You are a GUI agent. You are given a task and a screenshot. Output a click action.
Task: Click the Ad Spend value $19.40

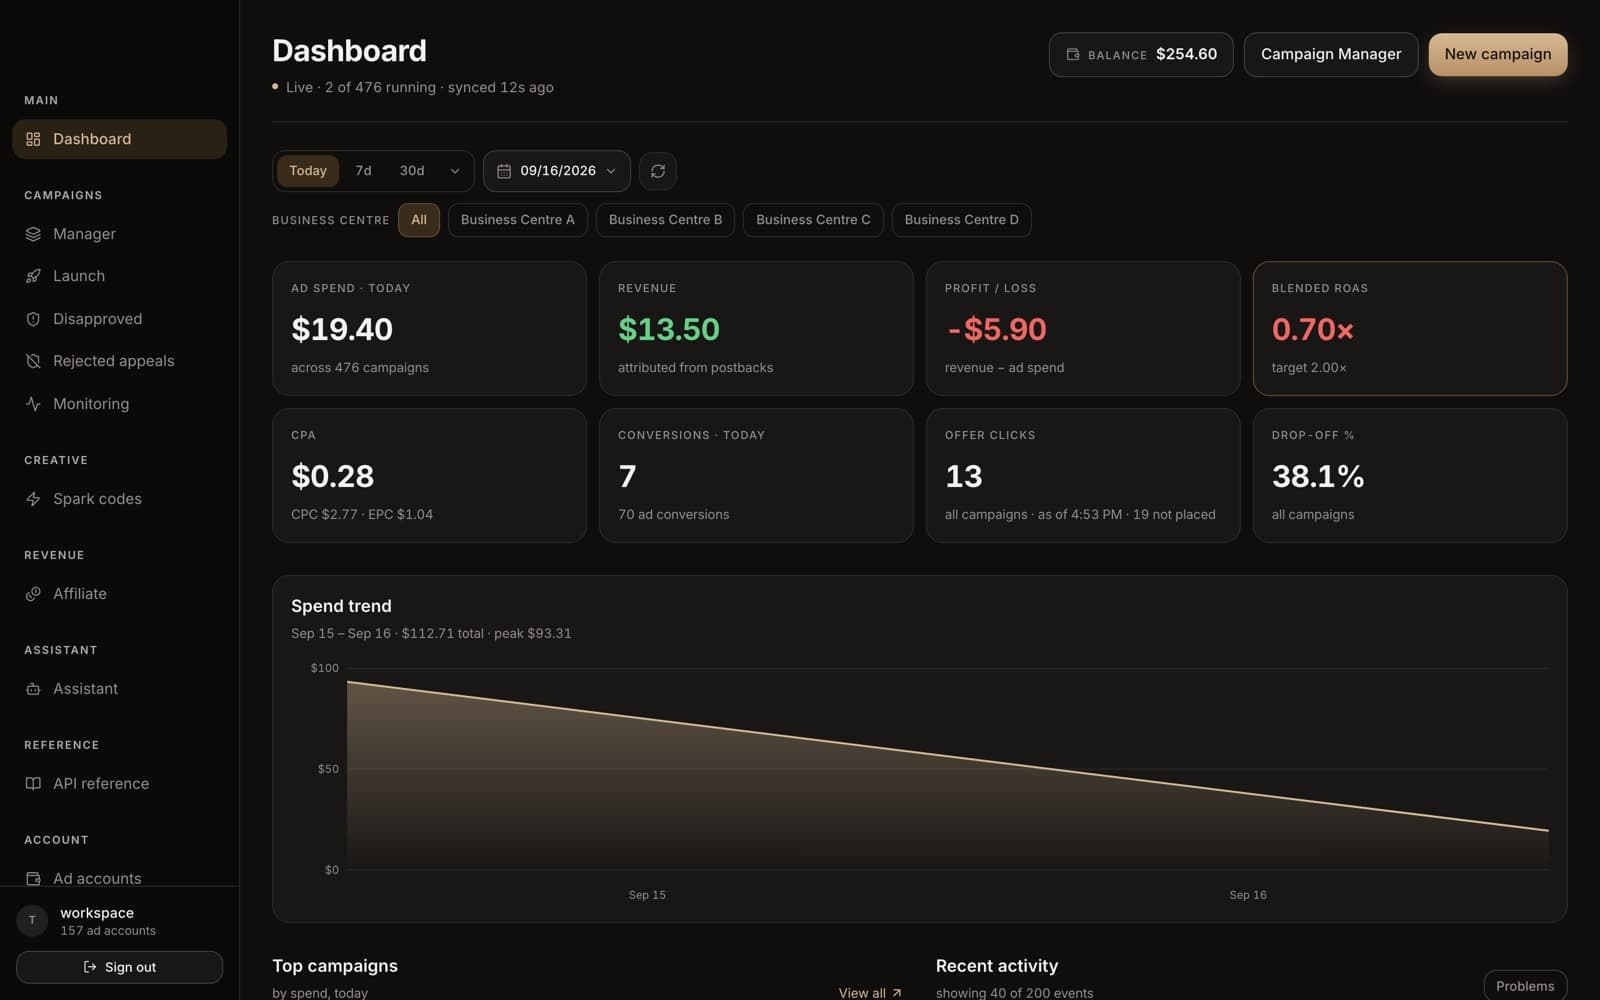click(342, 329)
